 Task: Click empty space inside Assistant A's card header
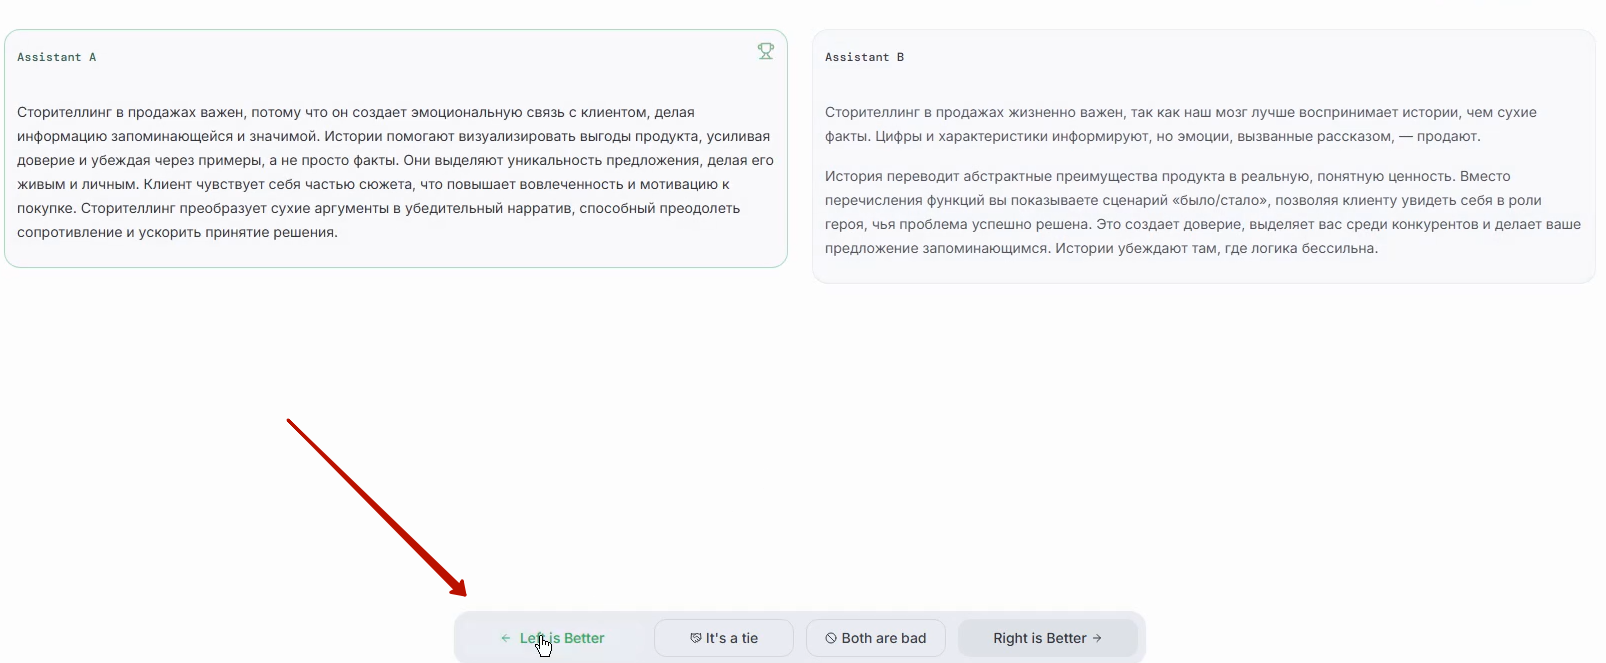400,57
